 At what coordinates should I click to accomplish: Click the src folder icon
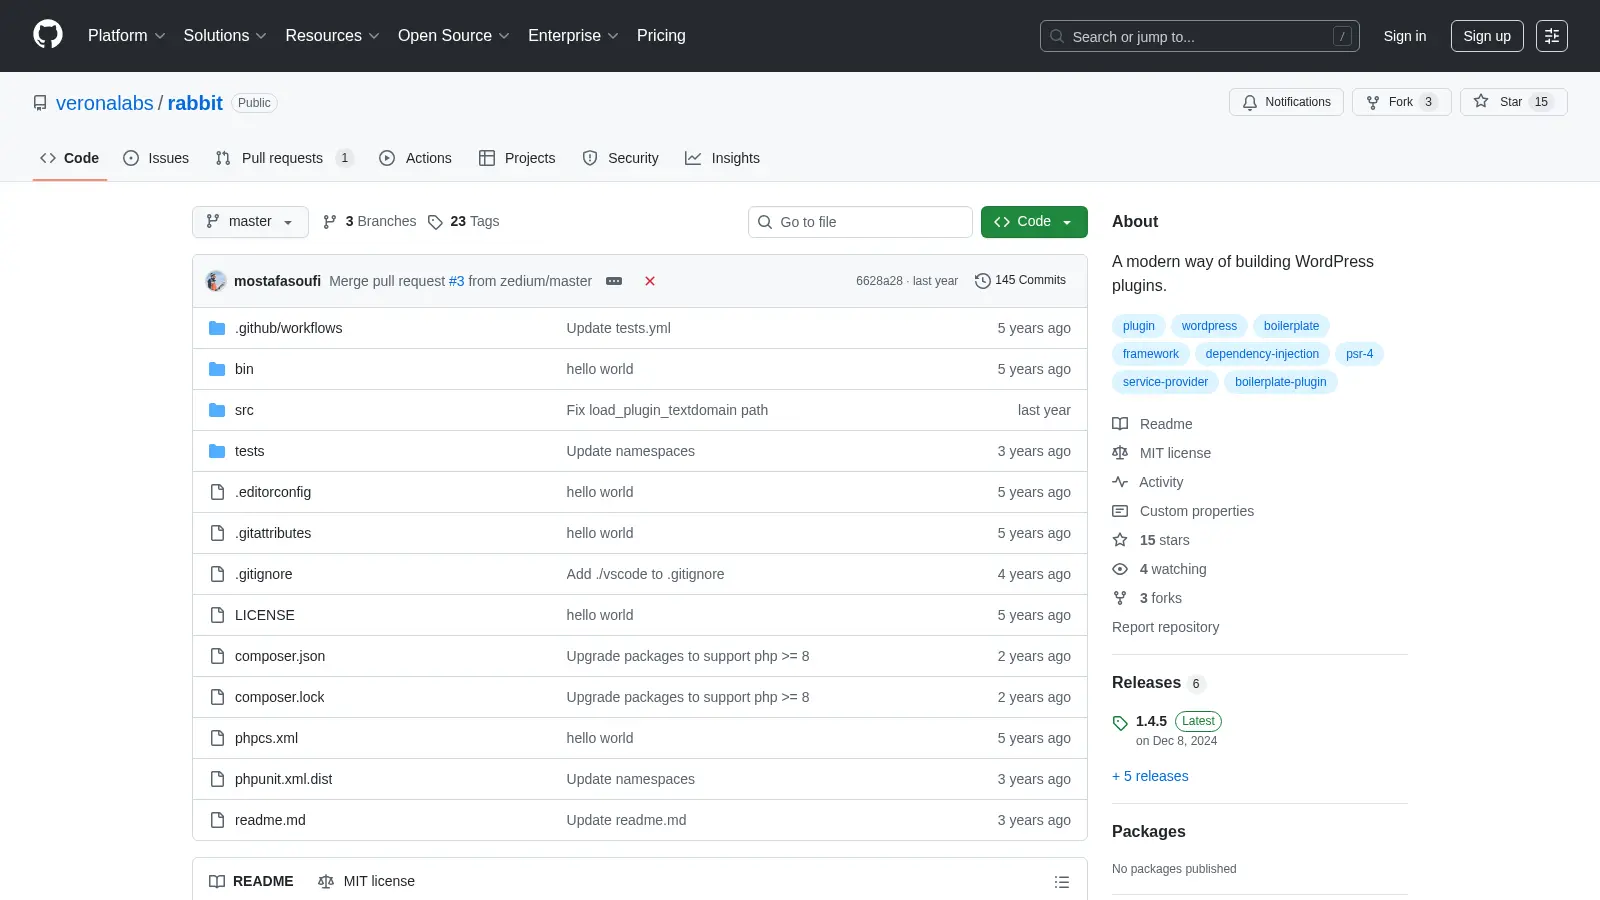click(x=217, y=410)
